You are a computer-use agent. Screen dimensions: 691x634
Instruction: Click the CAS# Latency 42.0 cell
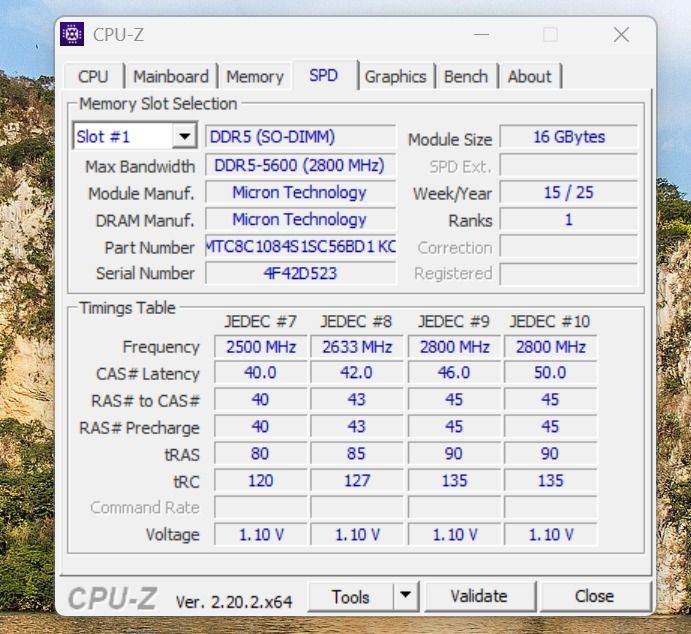357,373
